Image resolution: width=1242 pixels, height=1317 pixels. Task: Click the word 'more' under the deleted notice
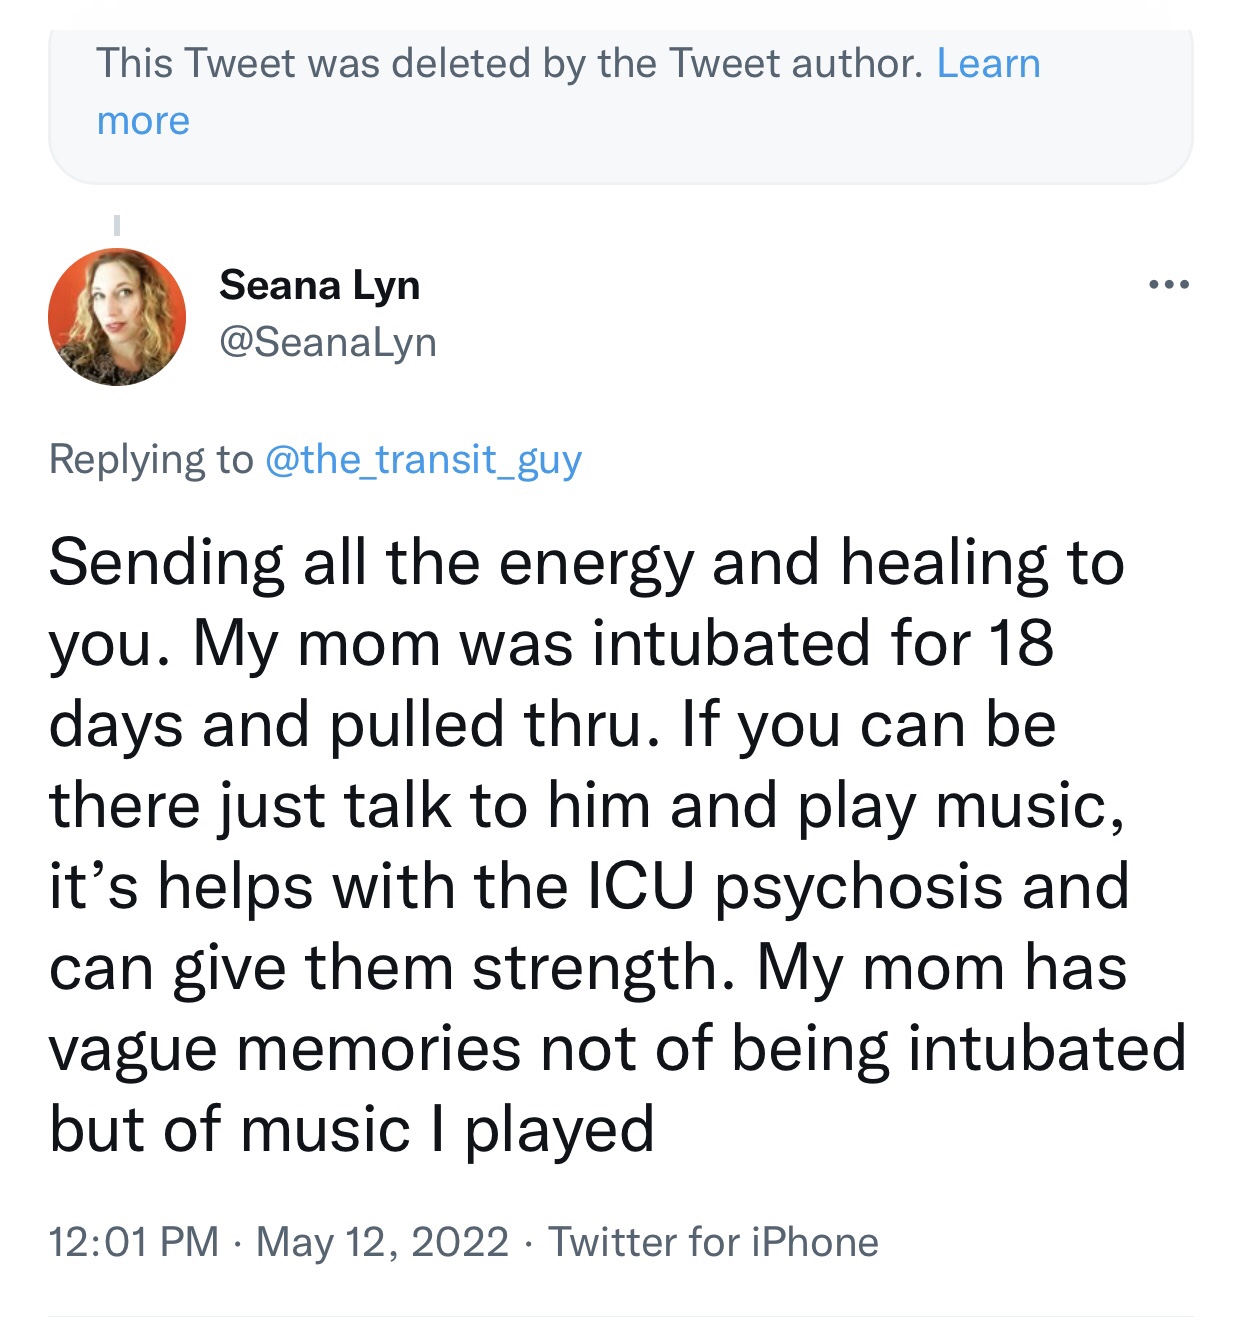(143, 121)
